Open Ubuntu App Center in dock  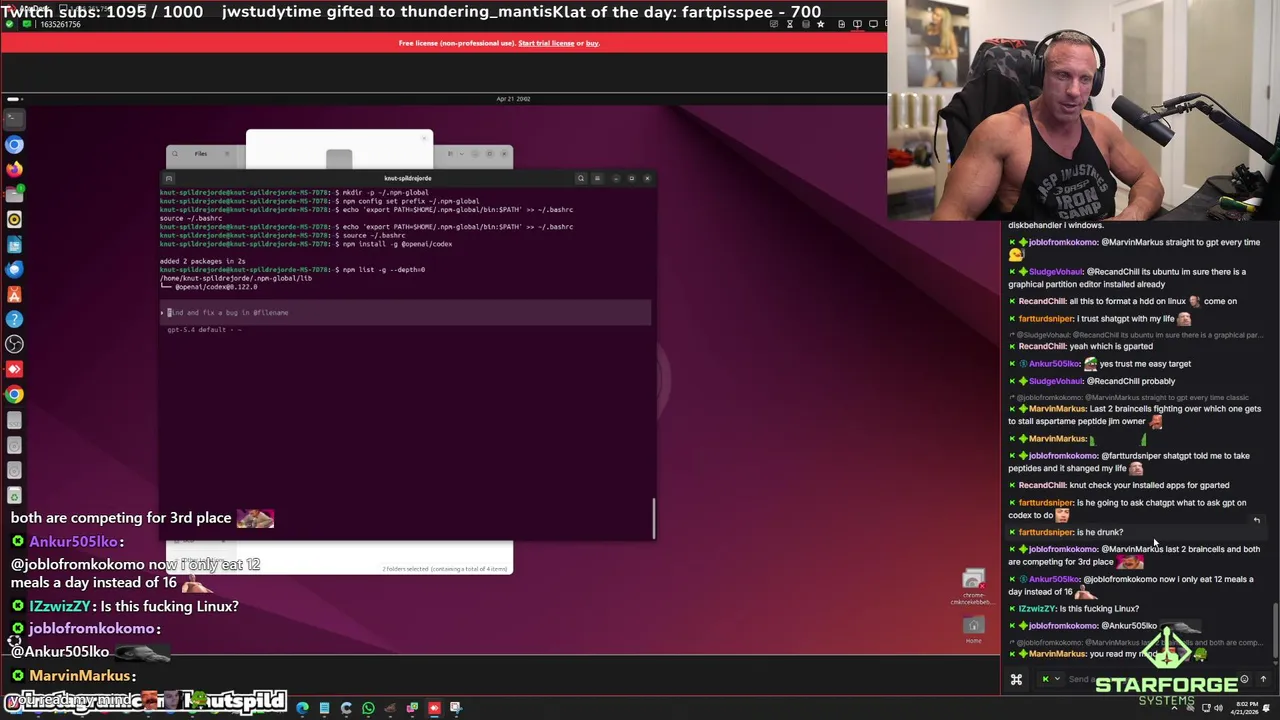coord(14,295)
